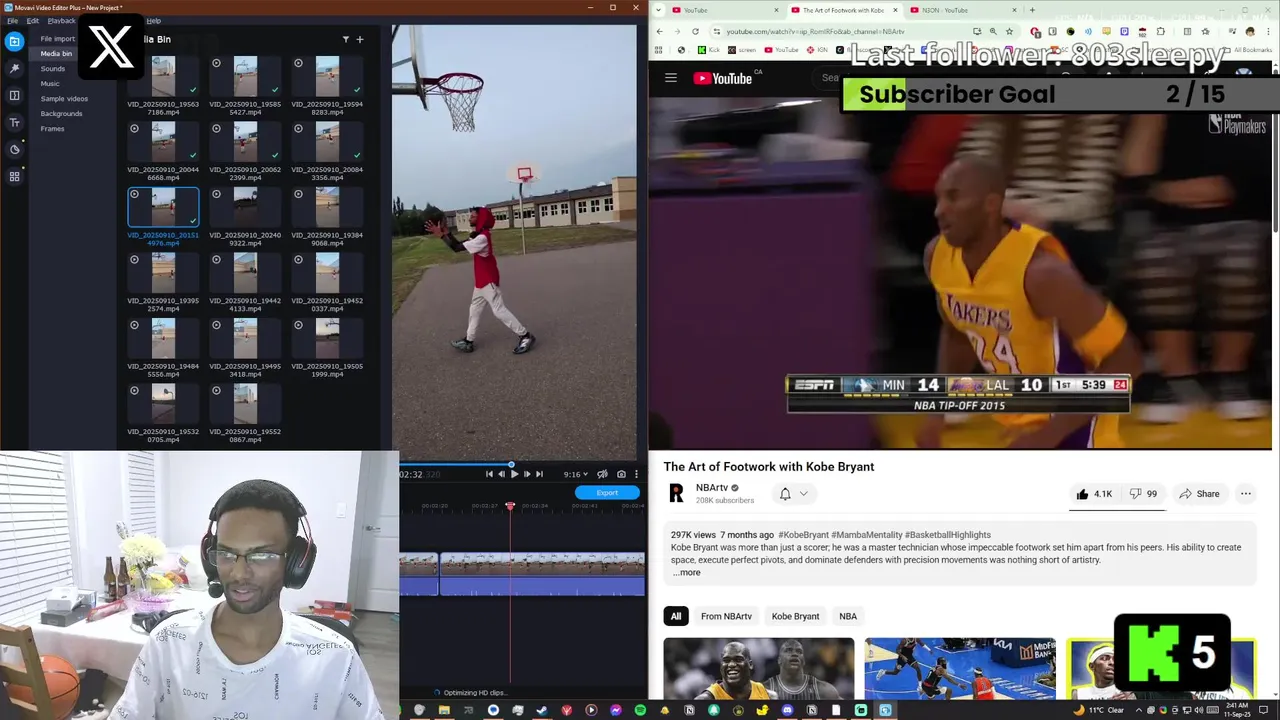Open the Sample videos category
The width and height of the screenshot is (1280, 720).
[64, 99]
